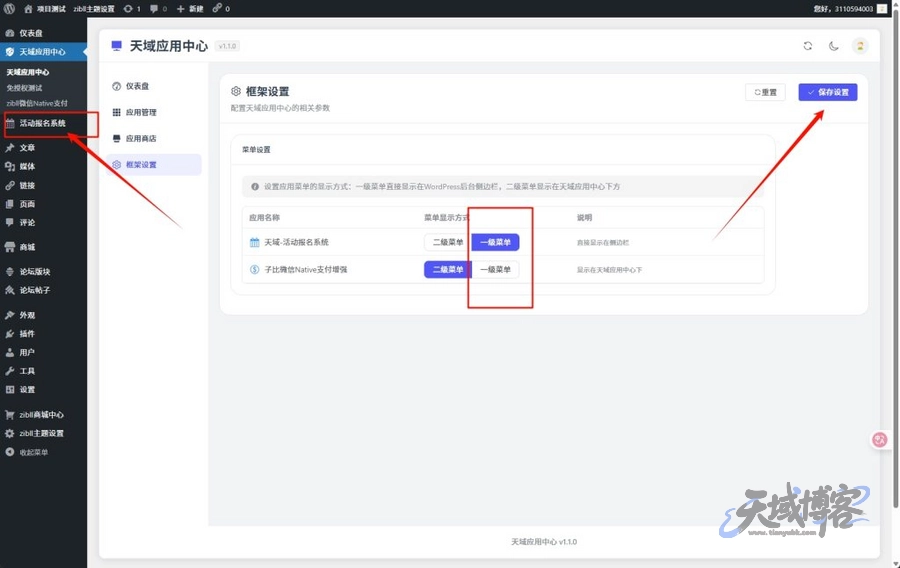The height and width of the screenshot is (568, 900).
Task: Open 活动报名系统 calendar menu item
Action: tap(43, 123)
